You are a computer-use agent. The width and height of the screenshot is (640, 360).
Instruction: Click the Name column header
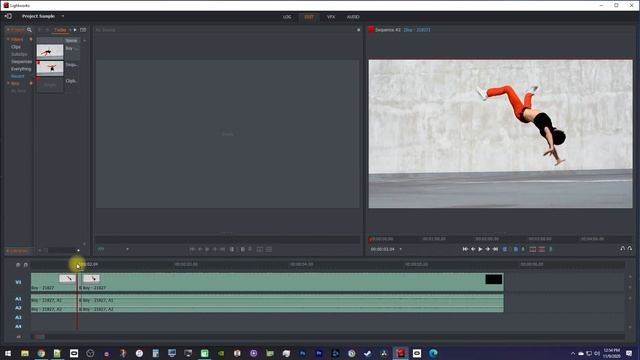point(71,40)
